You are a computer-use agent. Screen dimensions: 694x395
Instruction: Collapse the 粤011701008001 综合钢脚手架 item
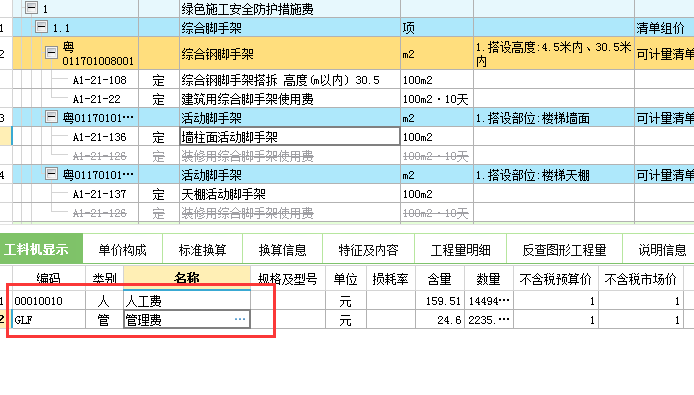51,53
